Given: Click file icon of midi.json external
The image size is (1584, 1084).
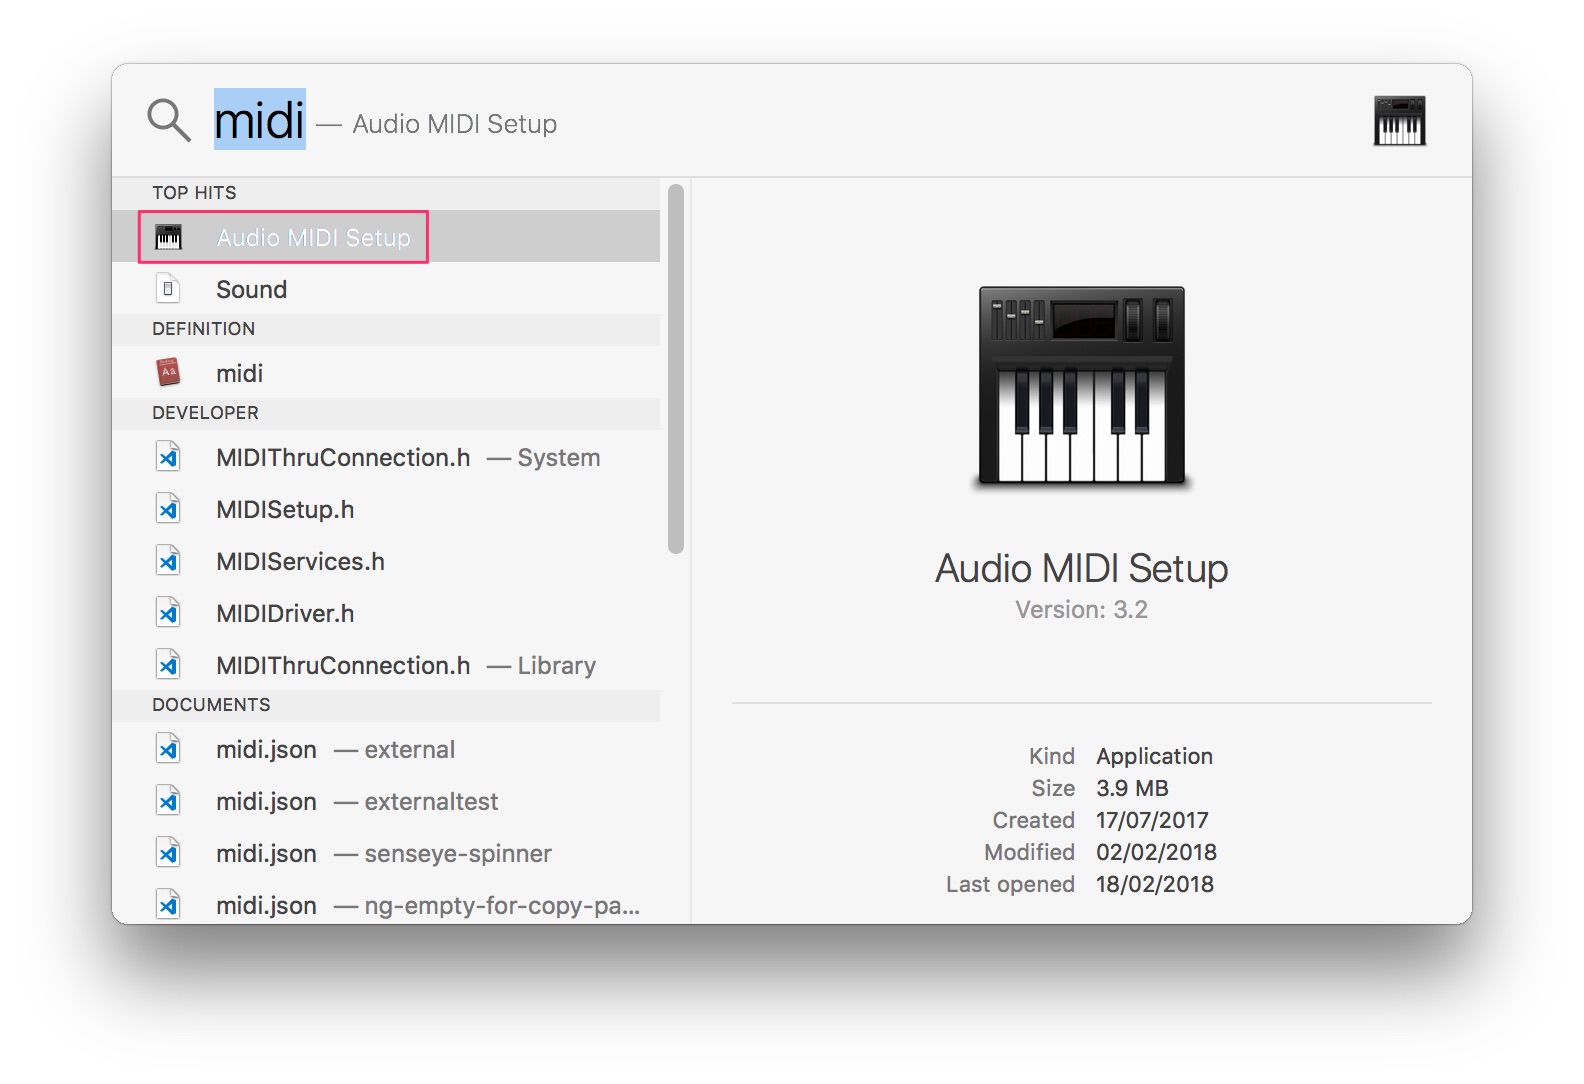Looking at the screenshot, I should [x=168, y=749].
